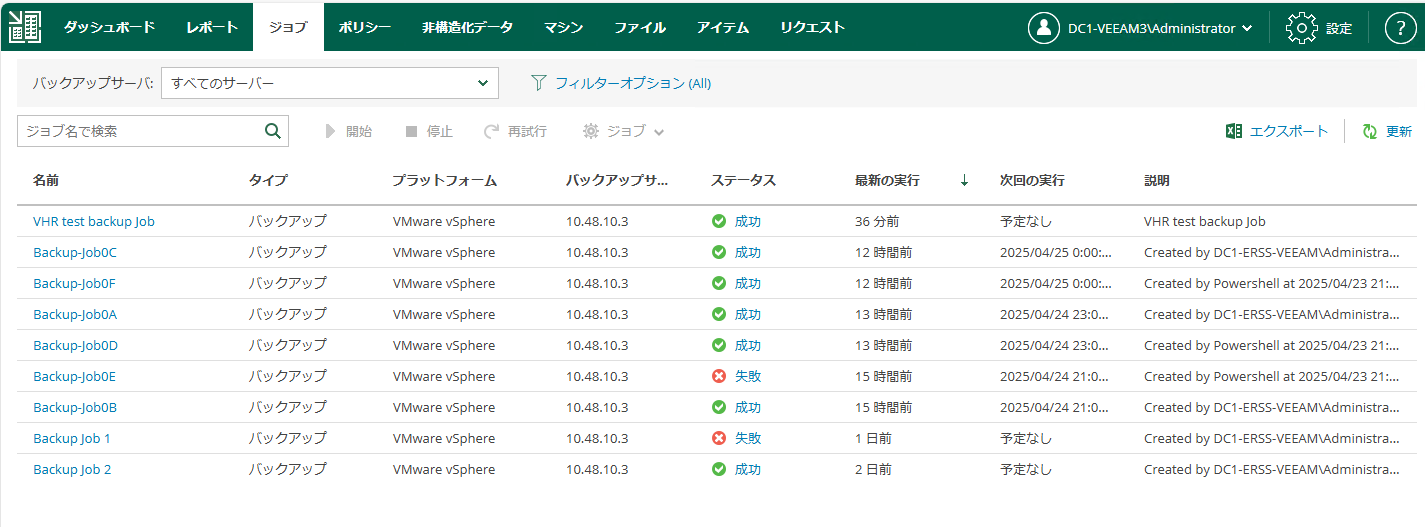Click the sort arrow beside 最新の実行
The width and height of the screenshot is (1425, 527).
click(964, 181)
